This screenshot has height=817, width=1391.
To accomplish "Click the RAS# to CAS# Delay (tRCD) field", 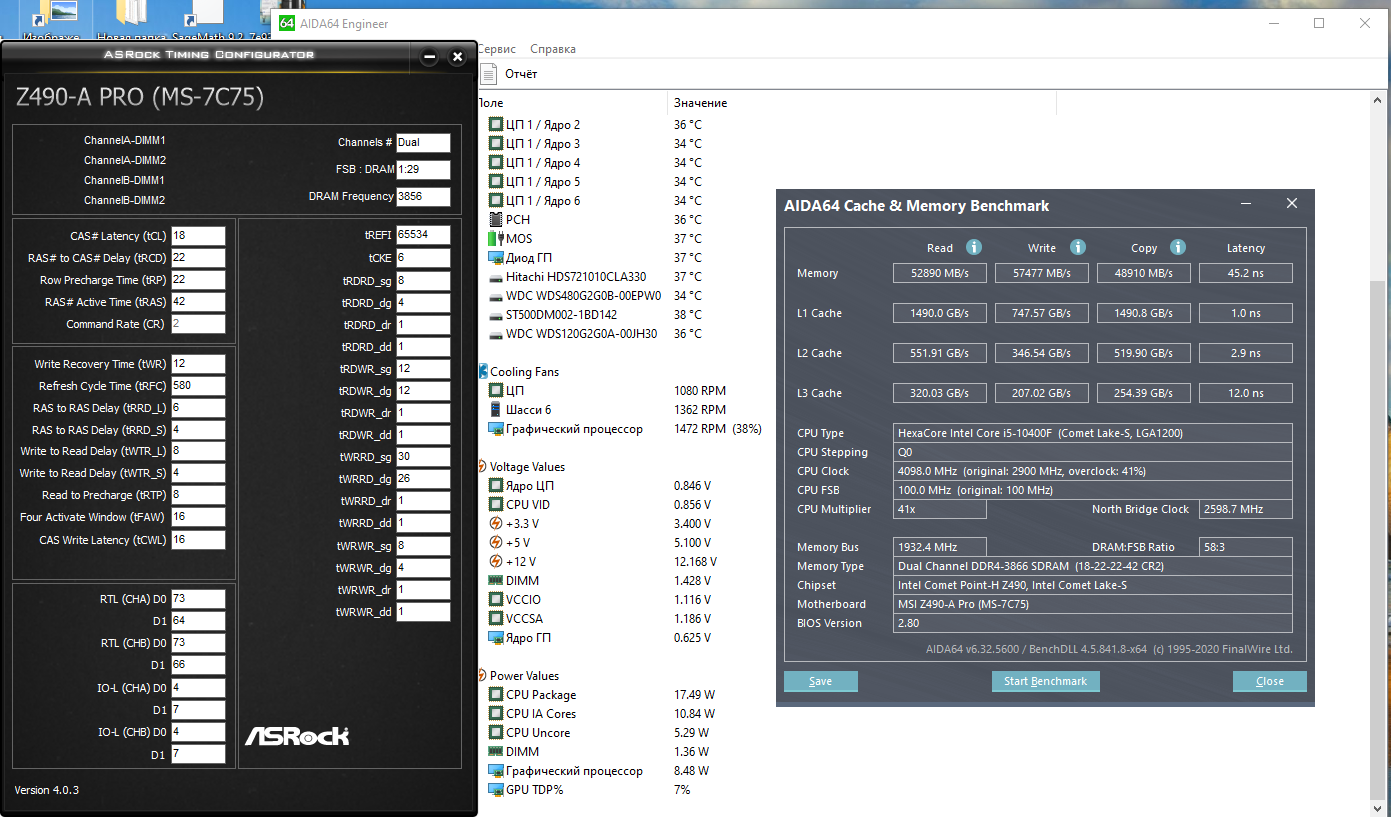I will [198, 258].
